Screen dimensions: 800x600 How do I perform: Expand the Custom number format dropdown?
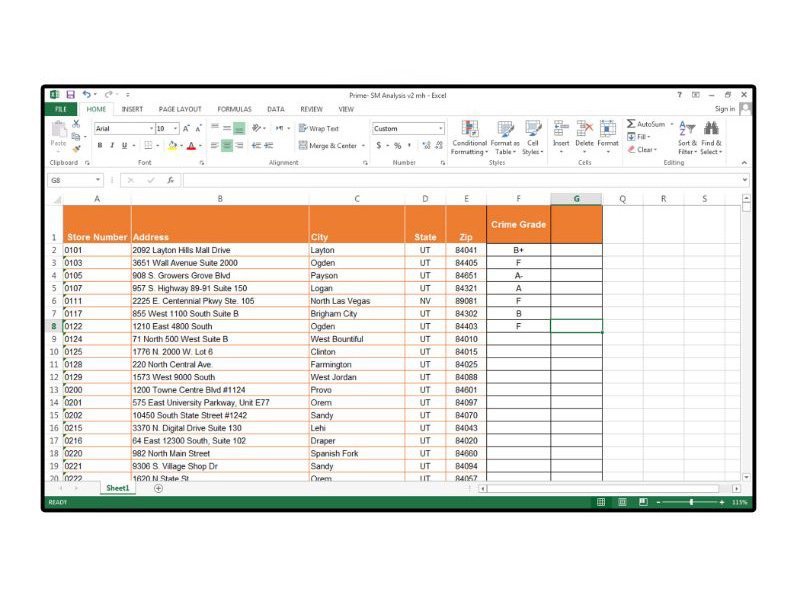tap(440, 128)
